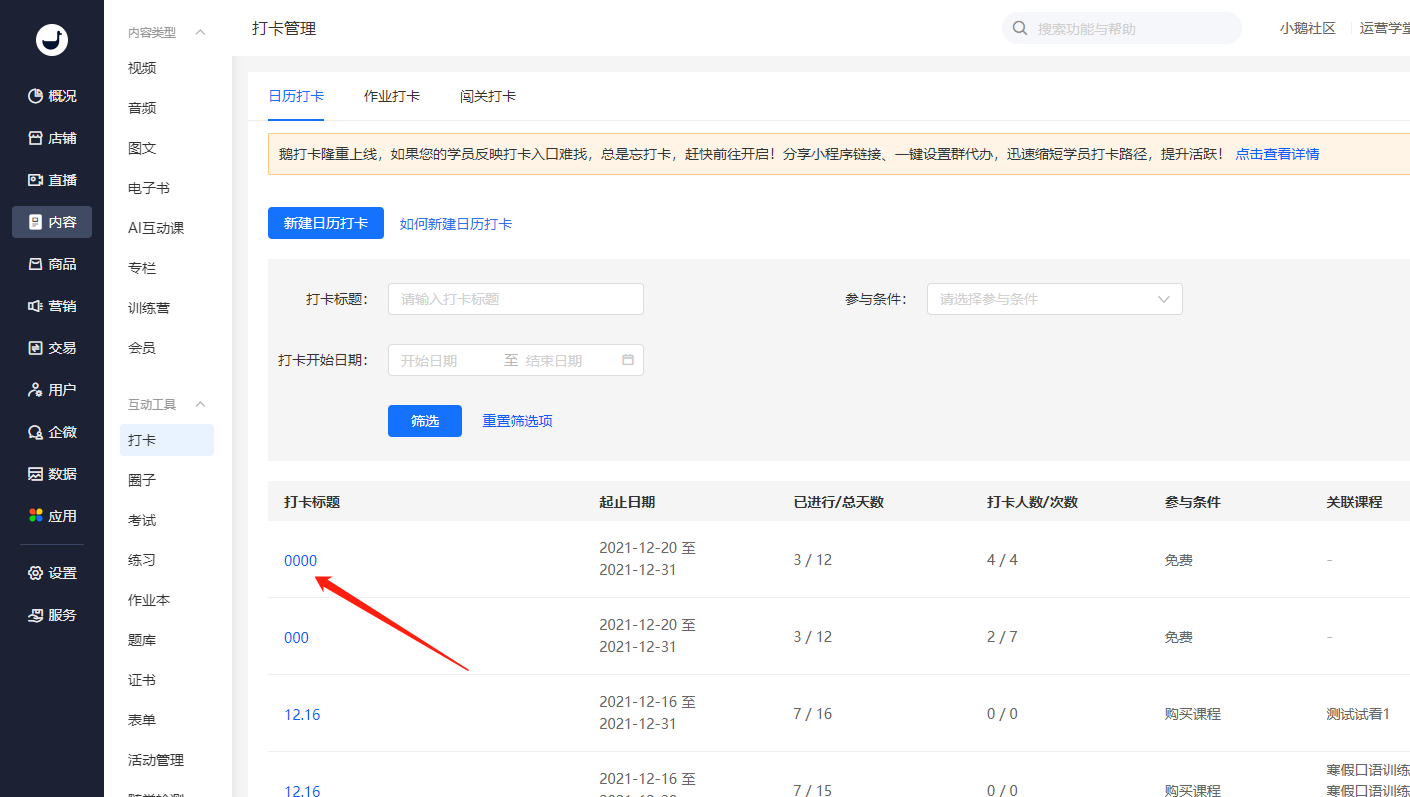Screen dimensions: 1410x797
Task: Click 起止日期 column header
Action: pos(627,502)
